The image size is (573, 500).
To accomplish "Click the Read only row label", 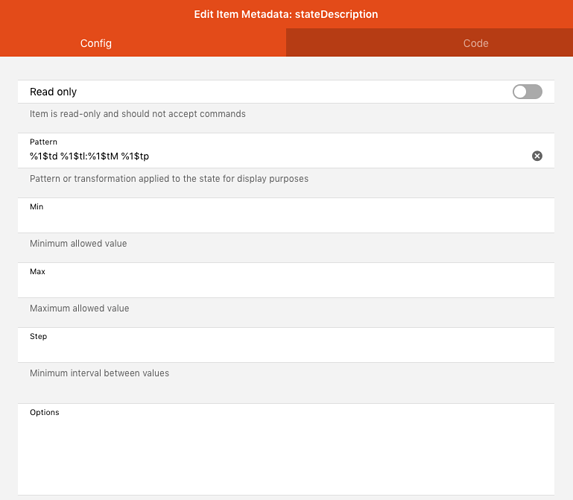I will click(x=53, y=92).
